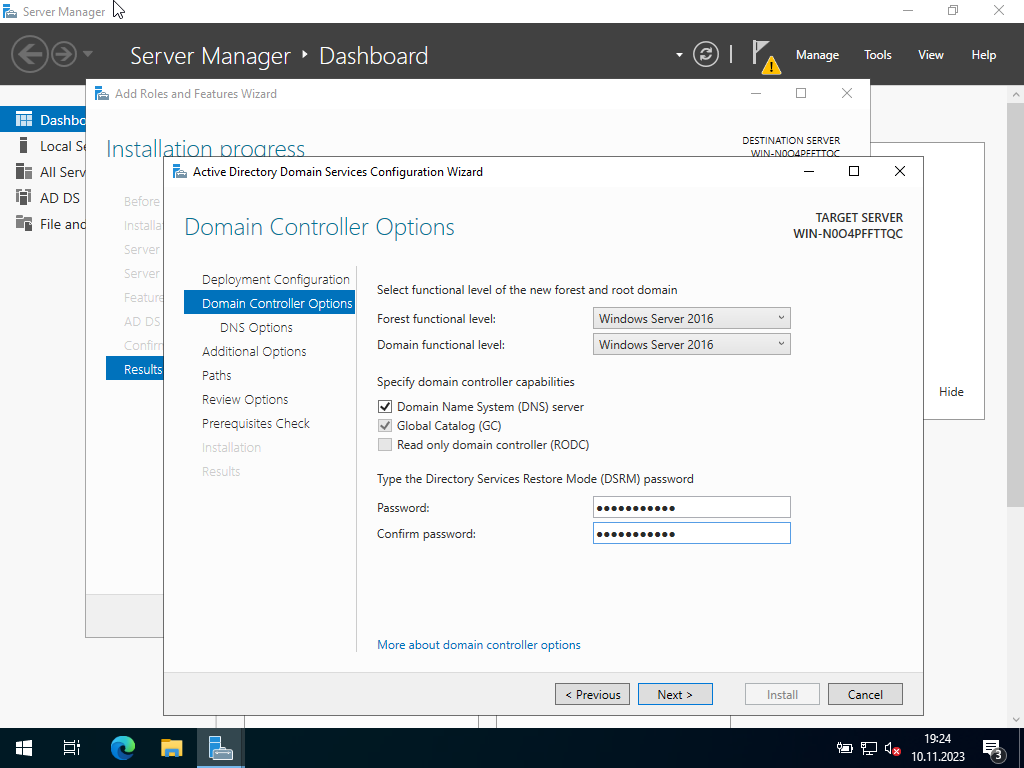Screen dimensions: 1024x768
Task: Click the removable device tray icon
Action: pos(844,748)
